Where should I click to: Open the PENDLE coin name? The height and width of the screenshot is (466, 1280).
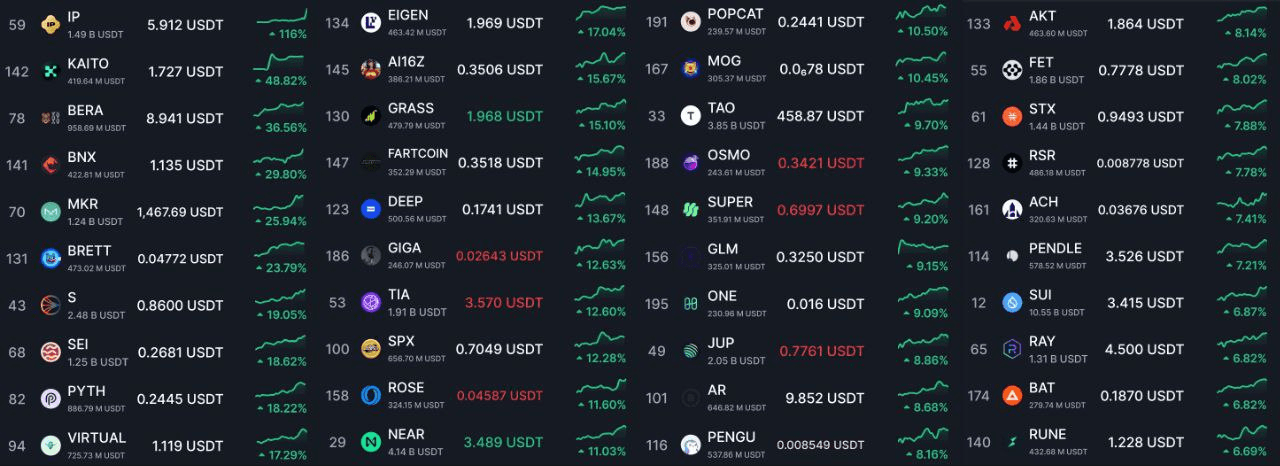pyautogui.click(x=1055, y=248)
